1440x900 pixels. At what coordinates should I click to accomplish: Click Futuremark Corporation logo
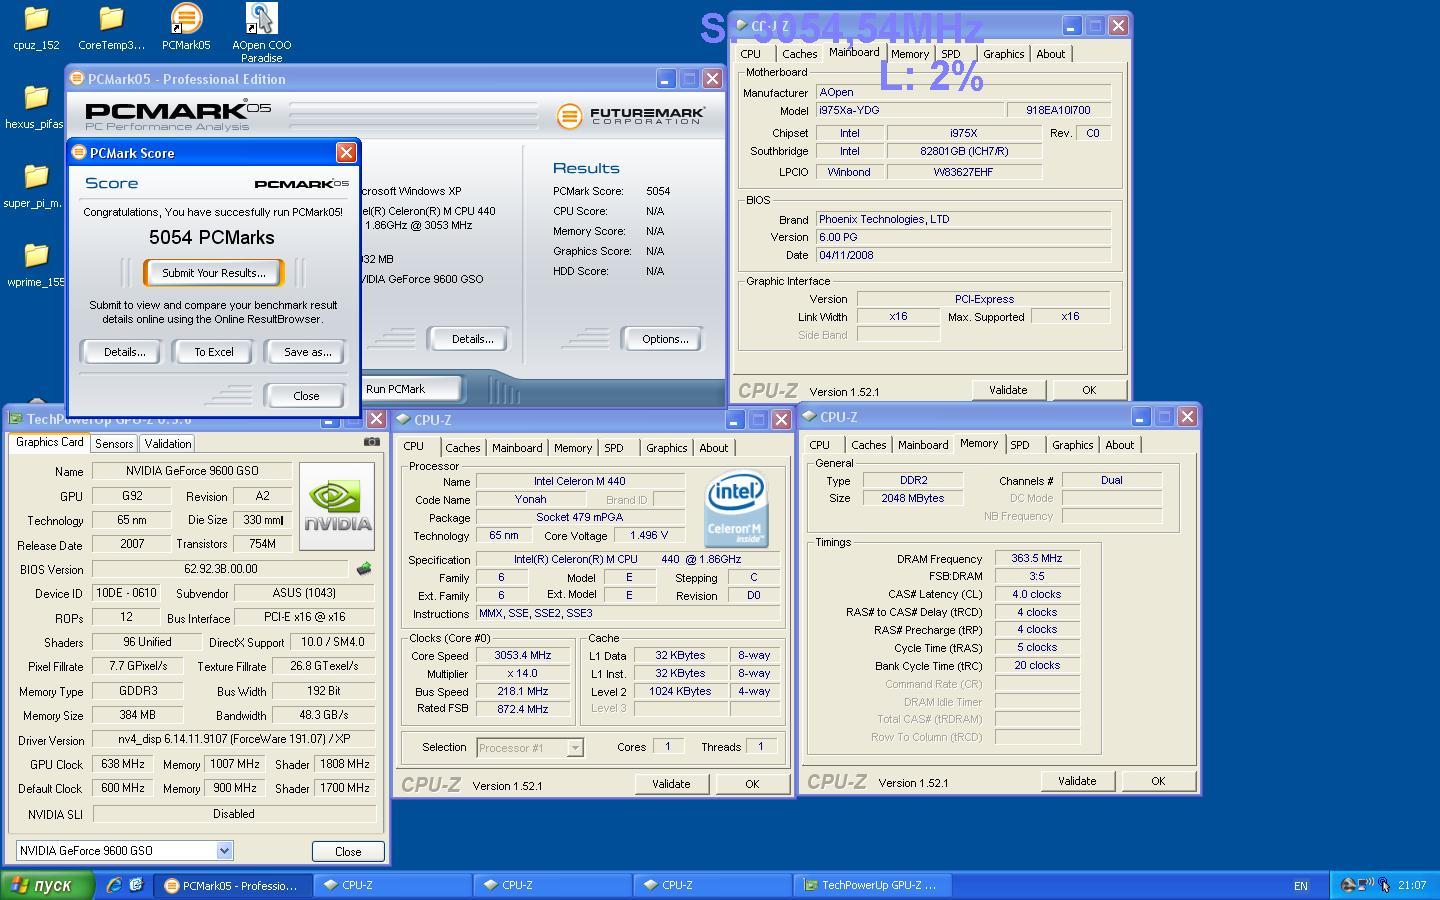(x=631, y=116)
